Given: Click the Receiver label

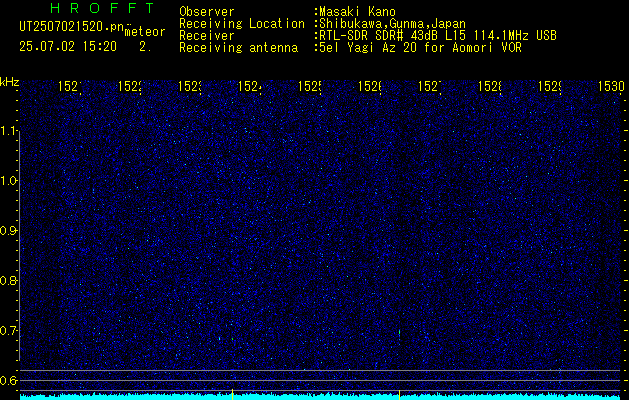Looking at the screenshot, I should pos(207,36).
